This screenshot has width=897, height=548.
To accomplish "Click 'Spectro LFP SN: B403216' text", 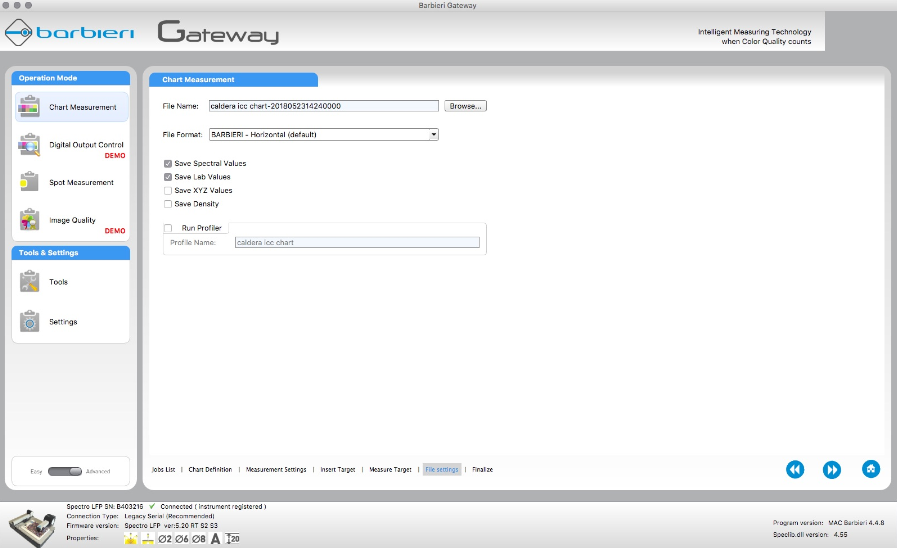I will (x=105, y=507).
